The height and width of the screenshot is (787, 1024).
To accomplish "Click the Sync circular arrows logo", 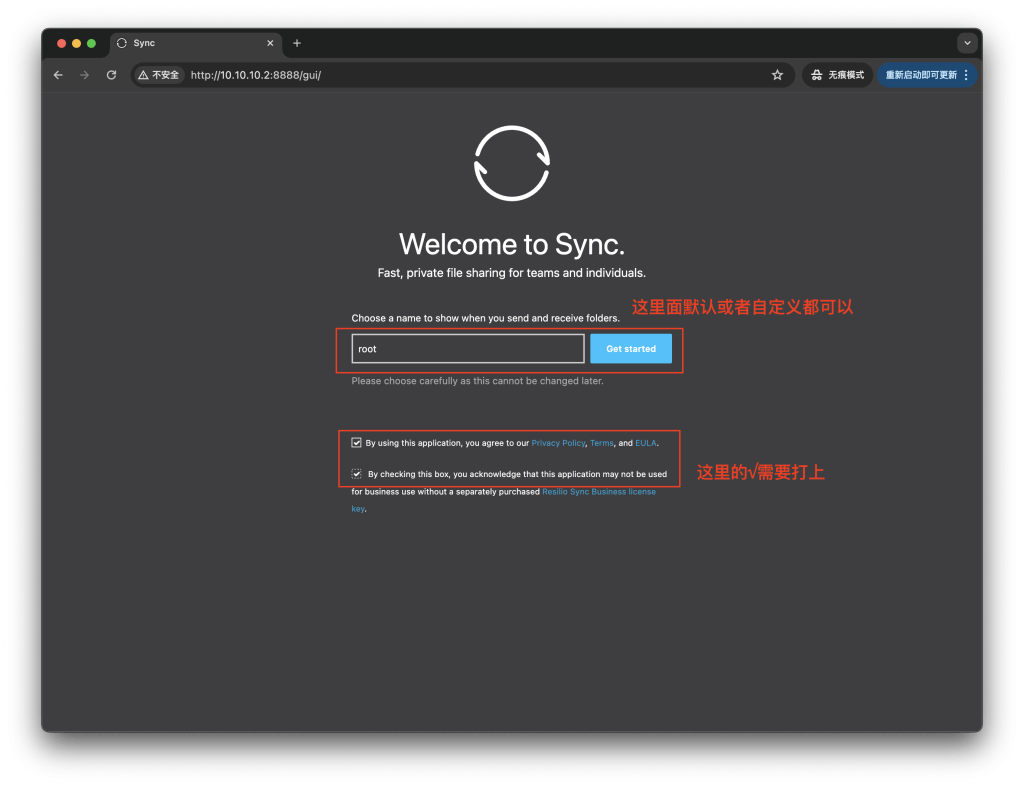I will point(512,163).
